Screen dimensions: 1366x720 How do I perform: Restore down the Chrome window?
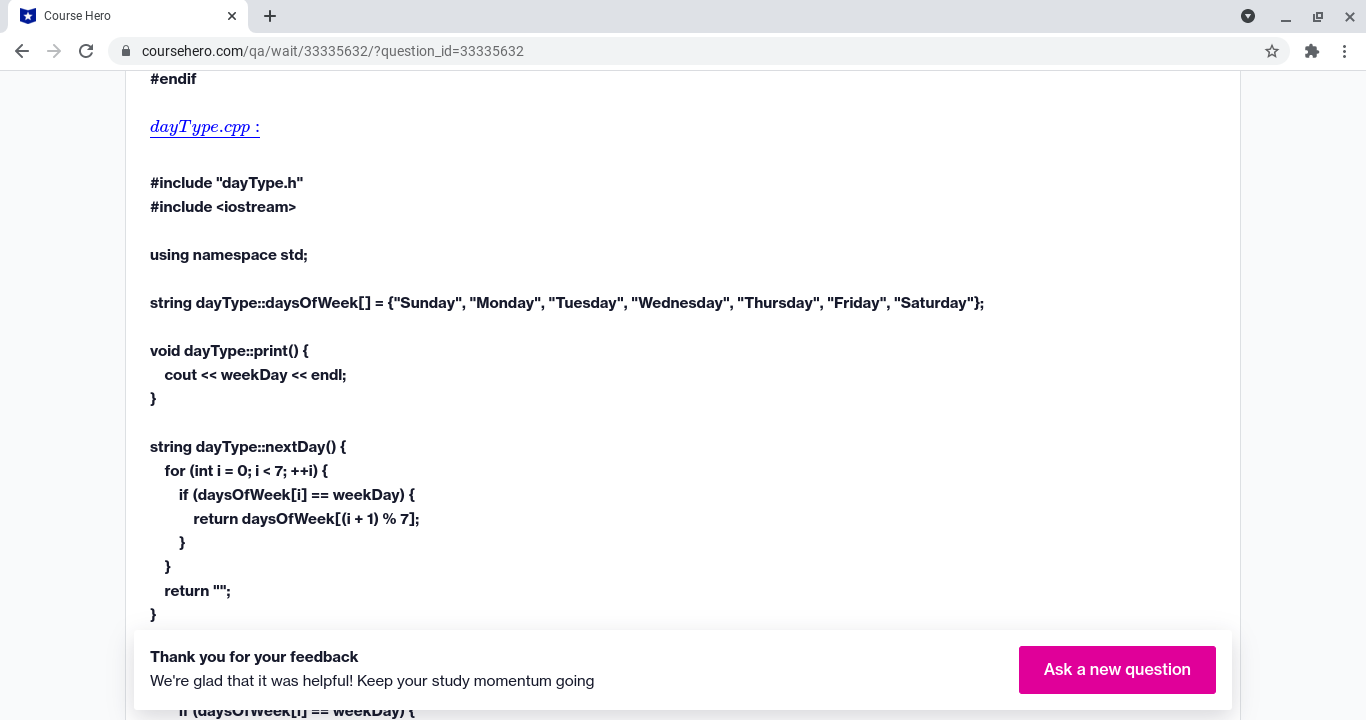point(1318,16)
